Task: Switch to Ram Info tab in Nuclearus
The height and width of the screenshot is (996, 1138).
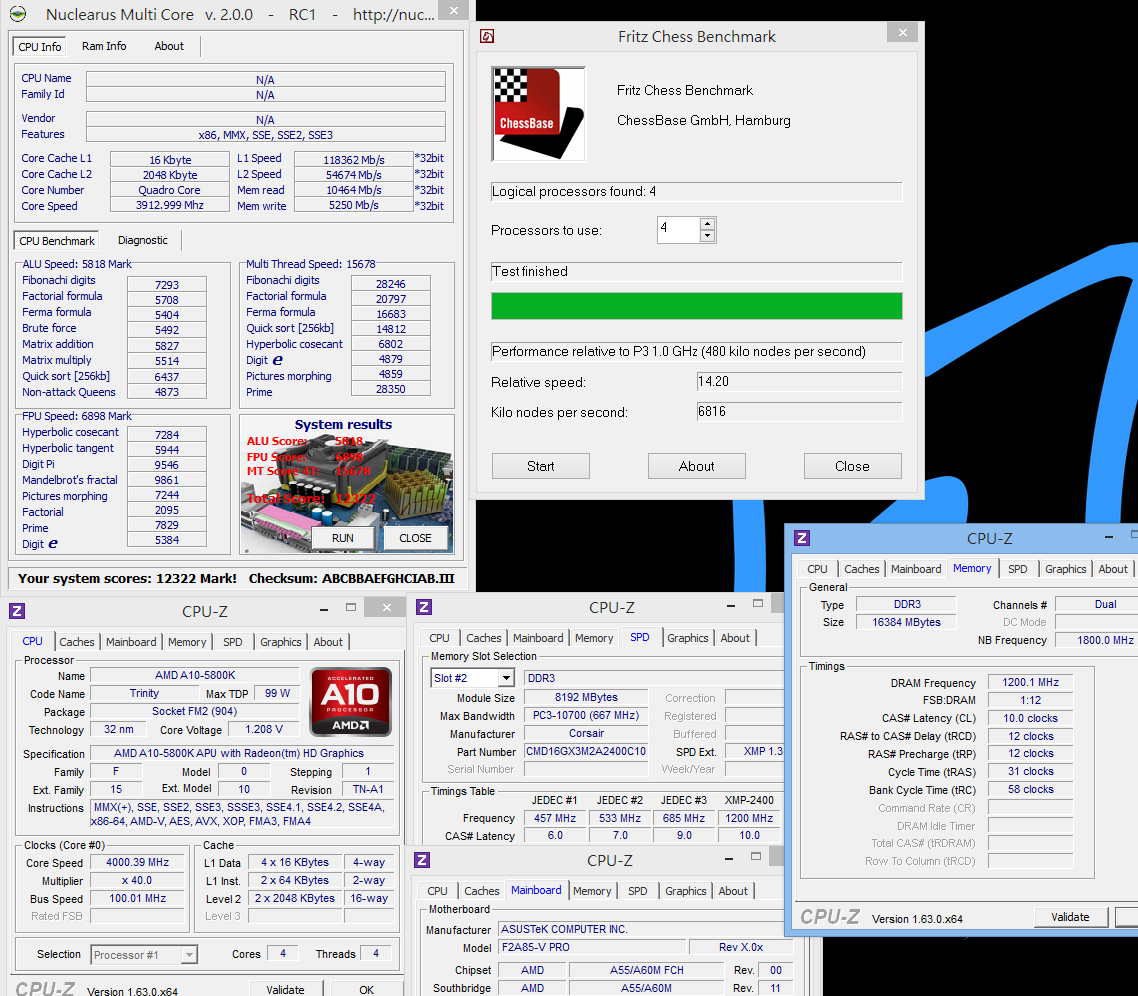Action: coord(104,46)
